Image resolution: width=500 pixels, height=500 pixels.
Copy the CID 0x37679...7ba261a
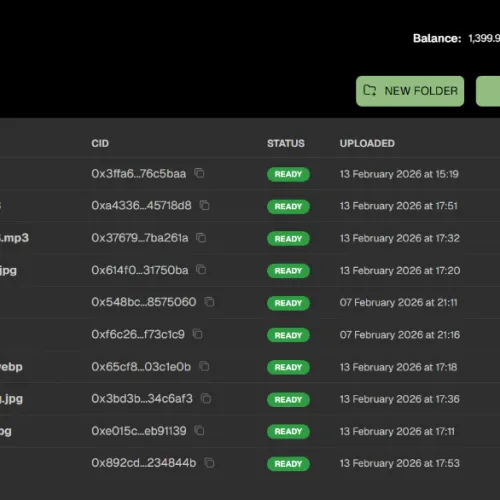(201, 238)
